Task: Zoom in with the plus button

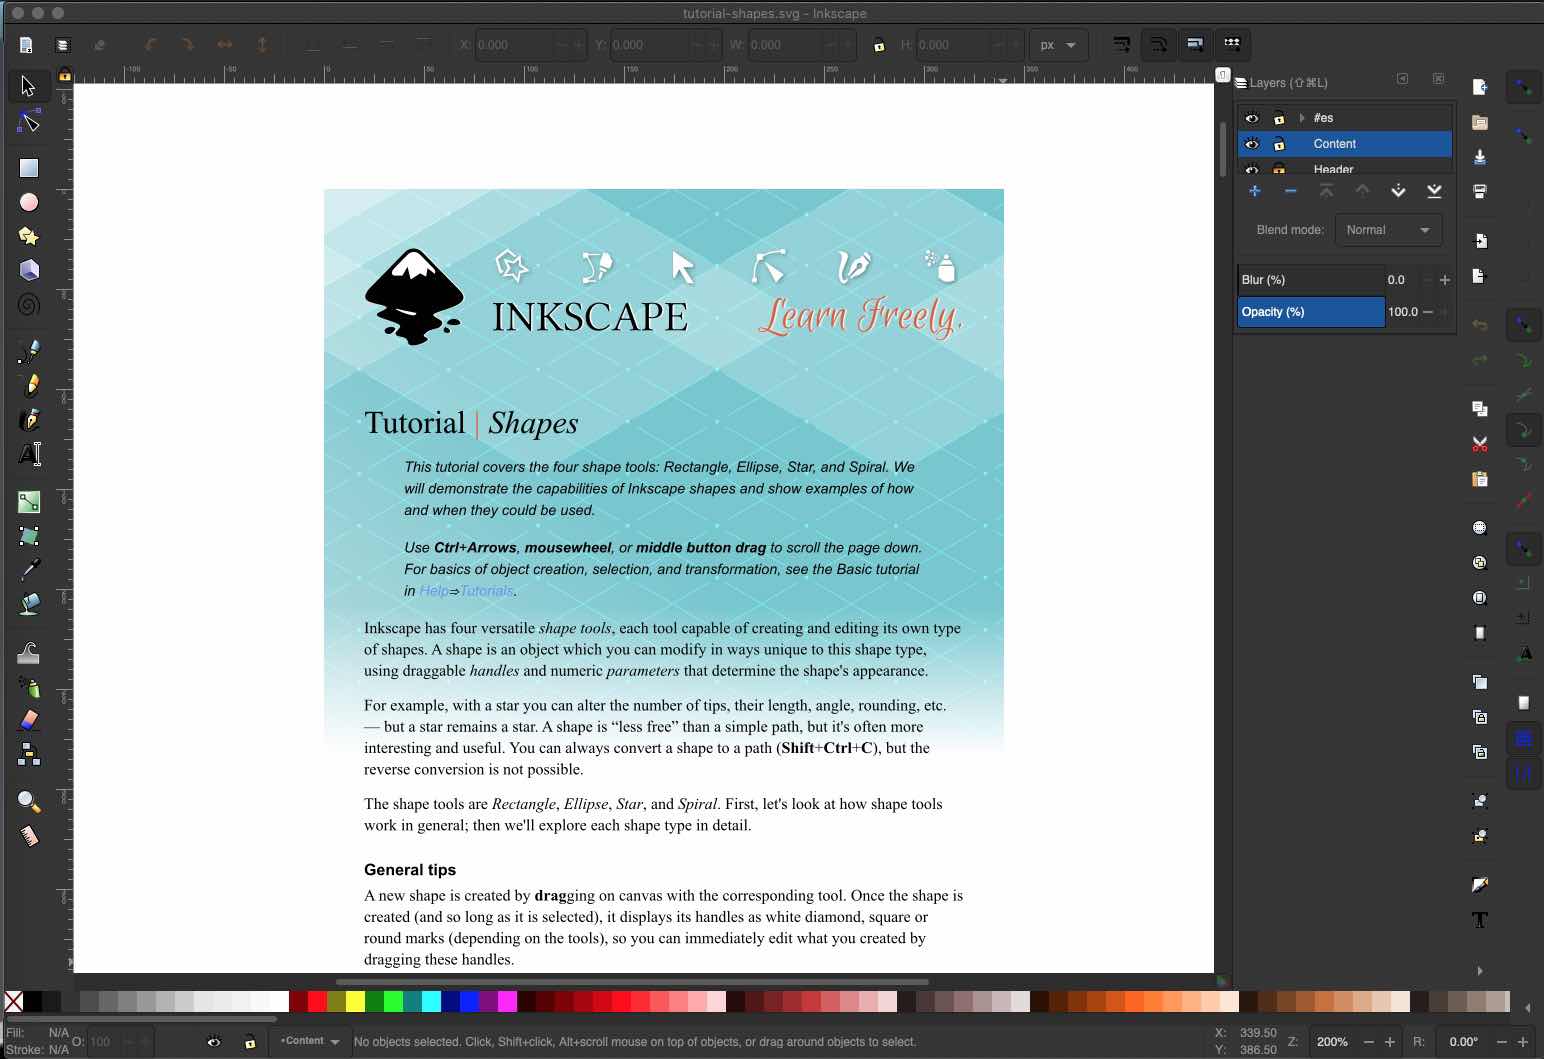Action: click(1389, 1042)
